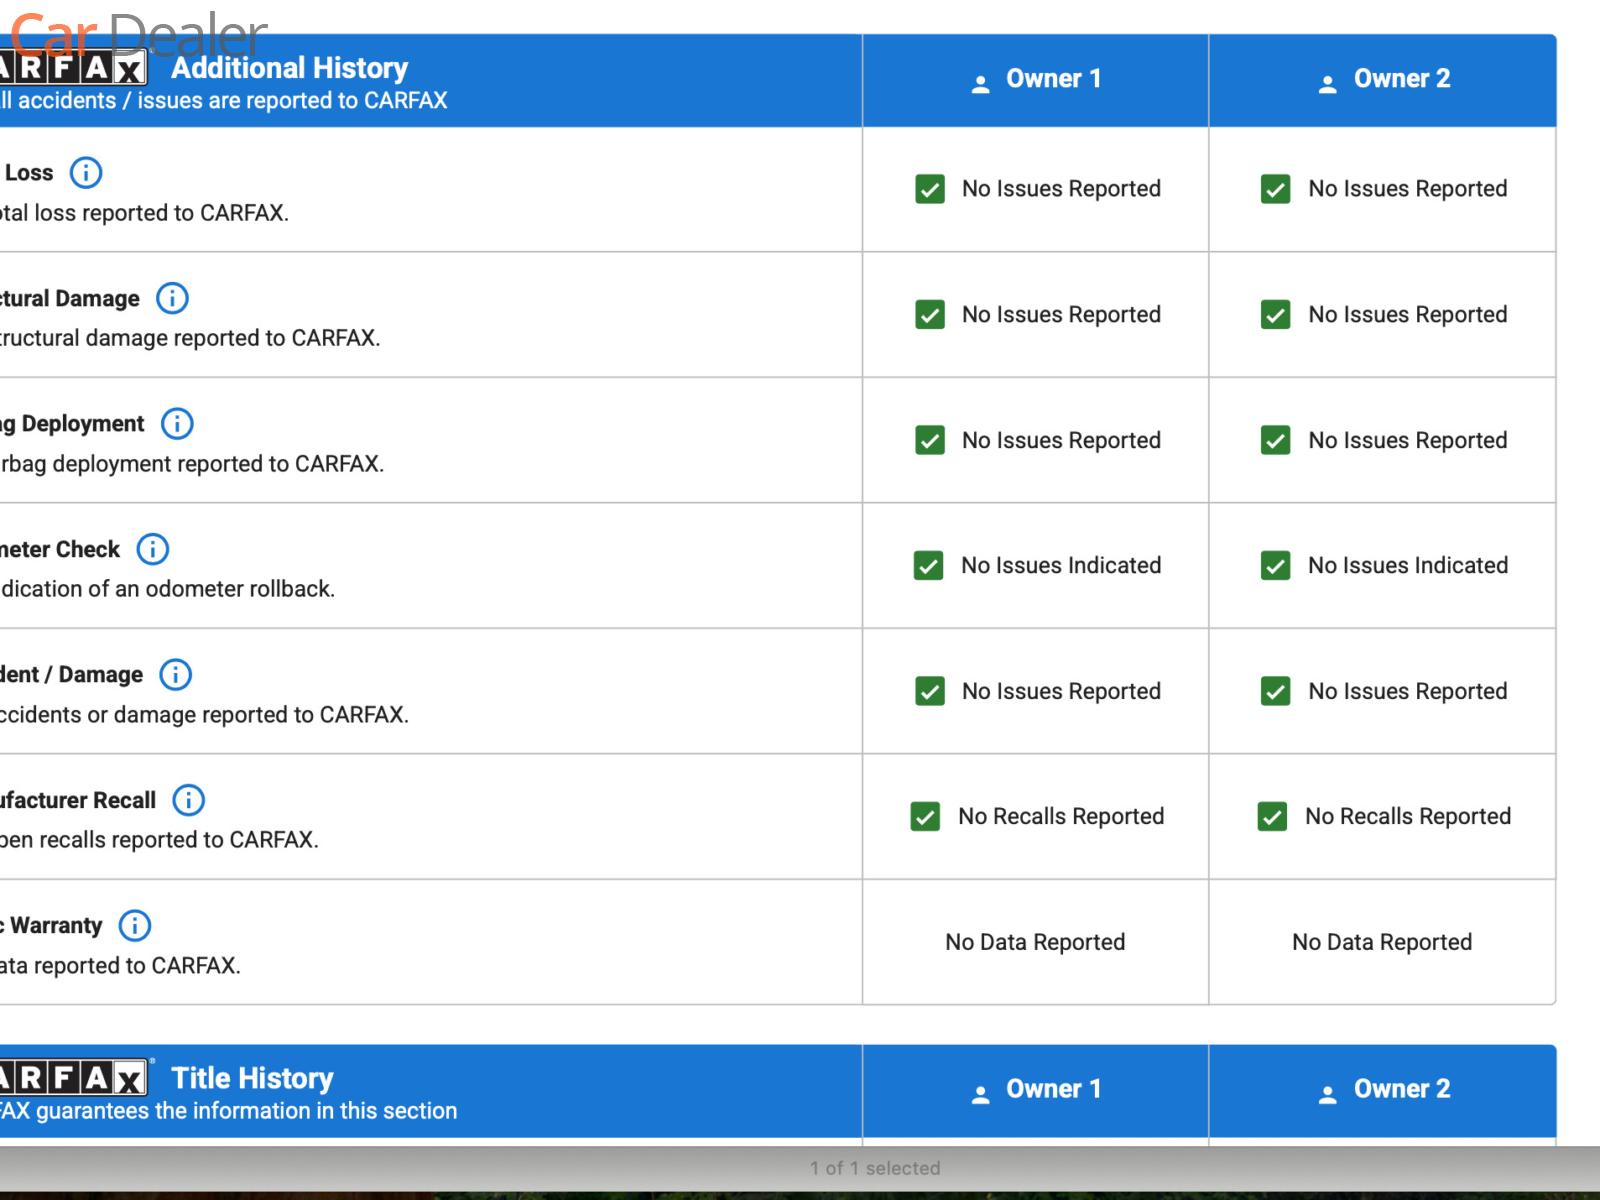Screen dimensions: 1600x1200
Task: Select Owner 1 column header in Title History
Action: point(1035,1090)
